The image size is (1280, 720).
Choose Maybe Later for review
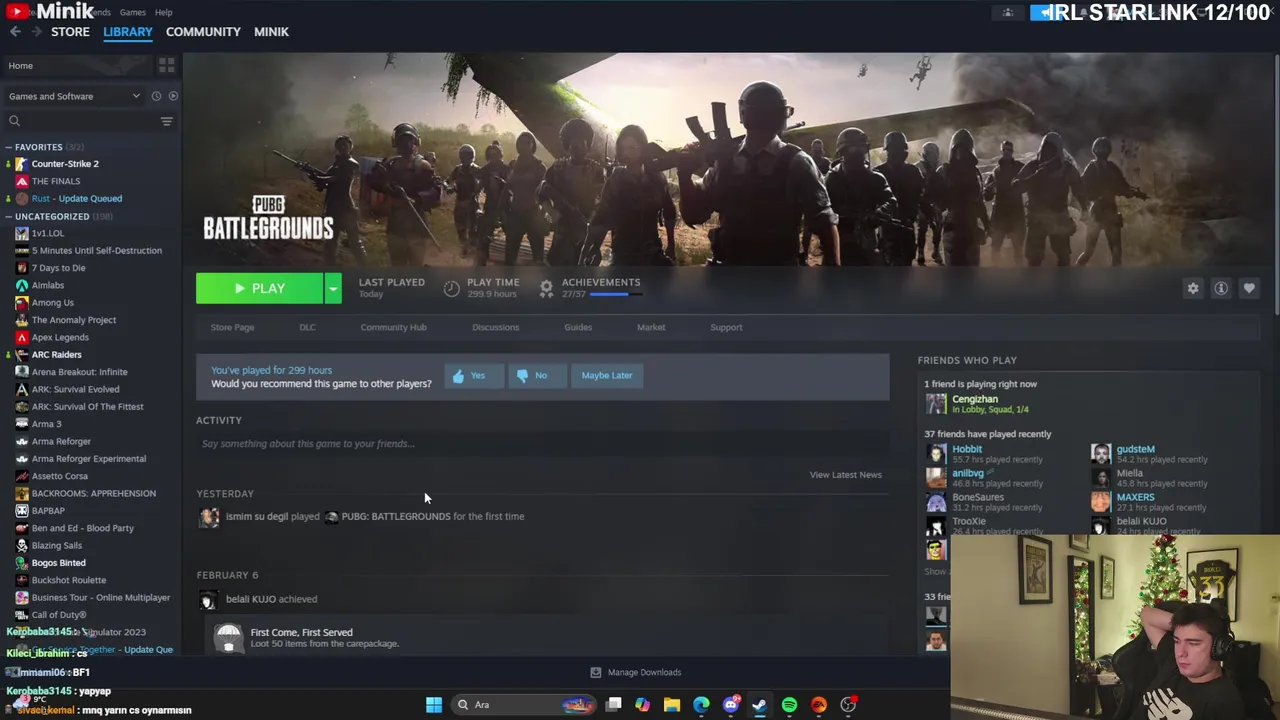[x=607, y=375]
